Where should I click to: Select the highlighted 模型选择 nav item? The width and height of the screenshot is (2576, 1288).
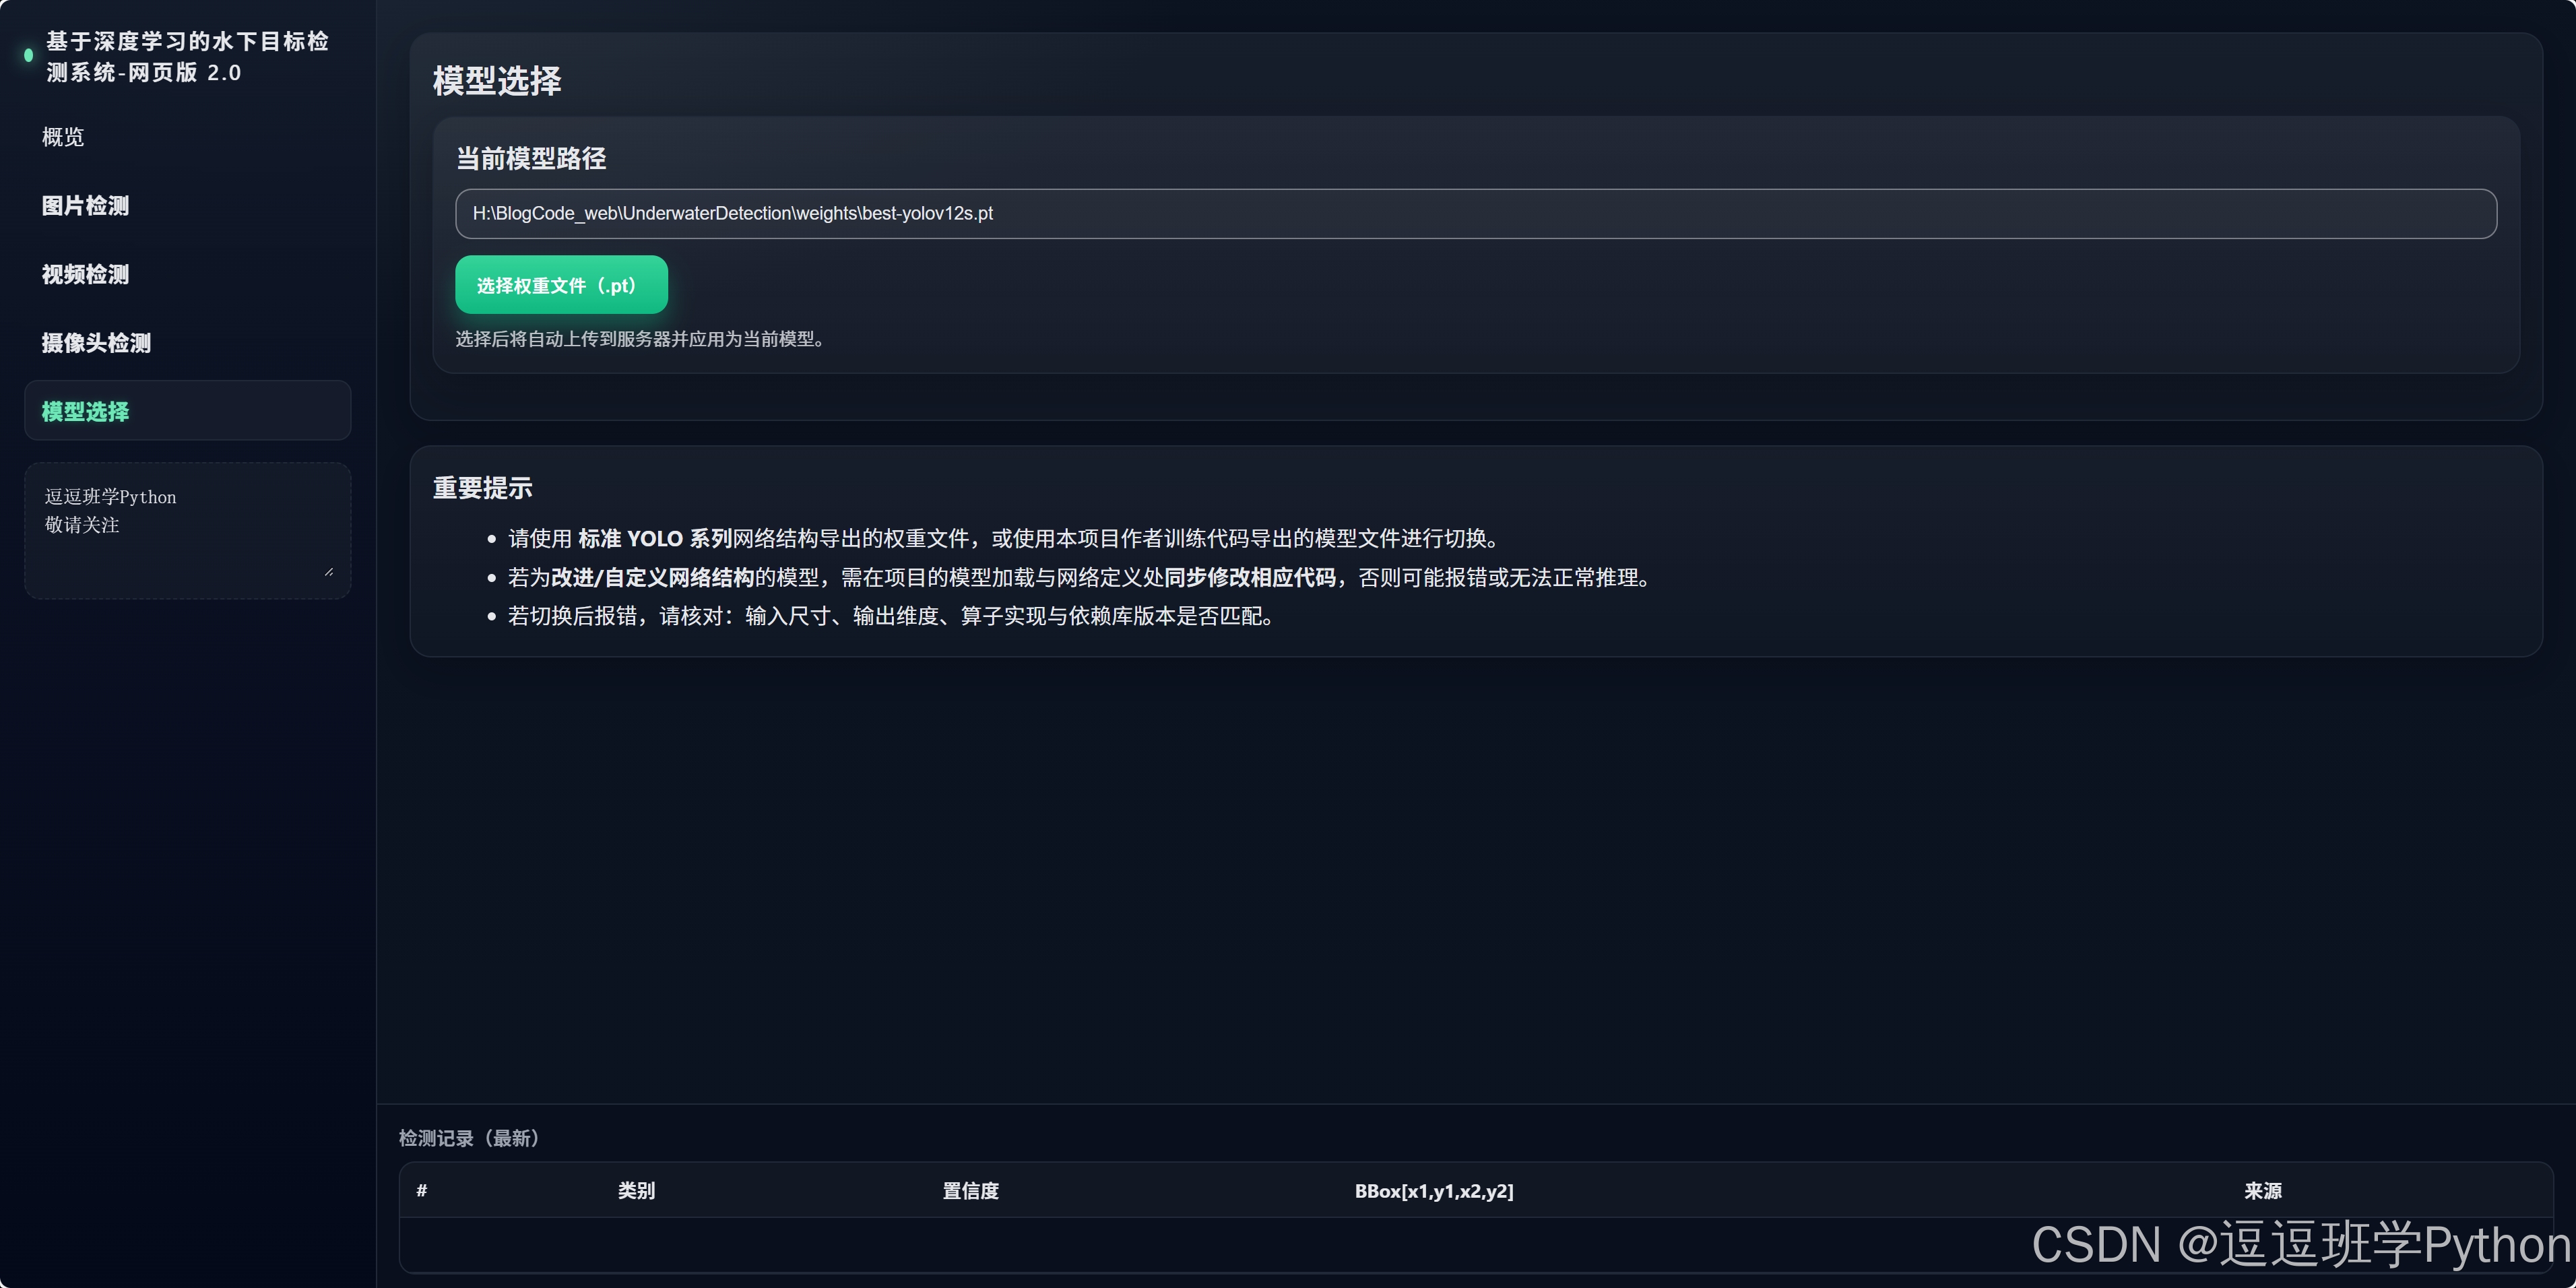click(84, 411)
